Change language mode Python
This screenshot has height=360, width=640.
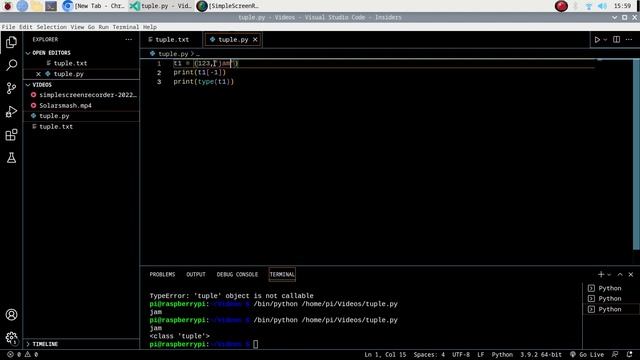[502, 355]
